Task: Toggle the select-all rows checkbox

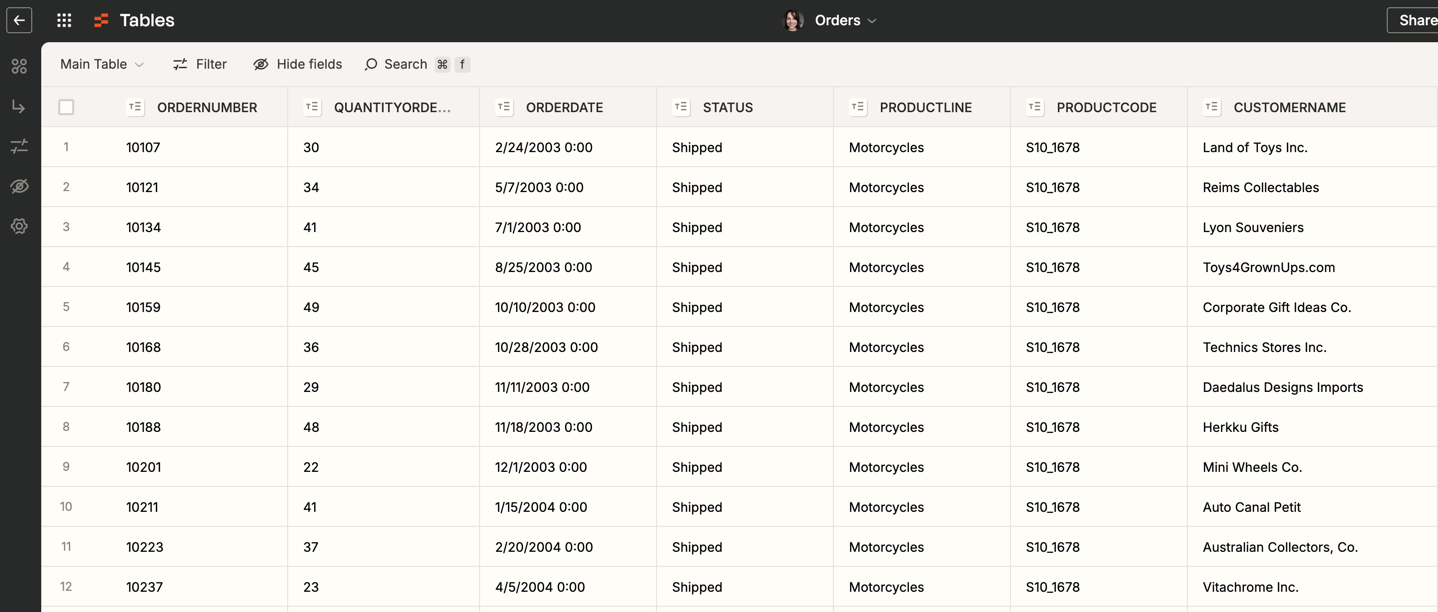Action: tap(66, 107)
